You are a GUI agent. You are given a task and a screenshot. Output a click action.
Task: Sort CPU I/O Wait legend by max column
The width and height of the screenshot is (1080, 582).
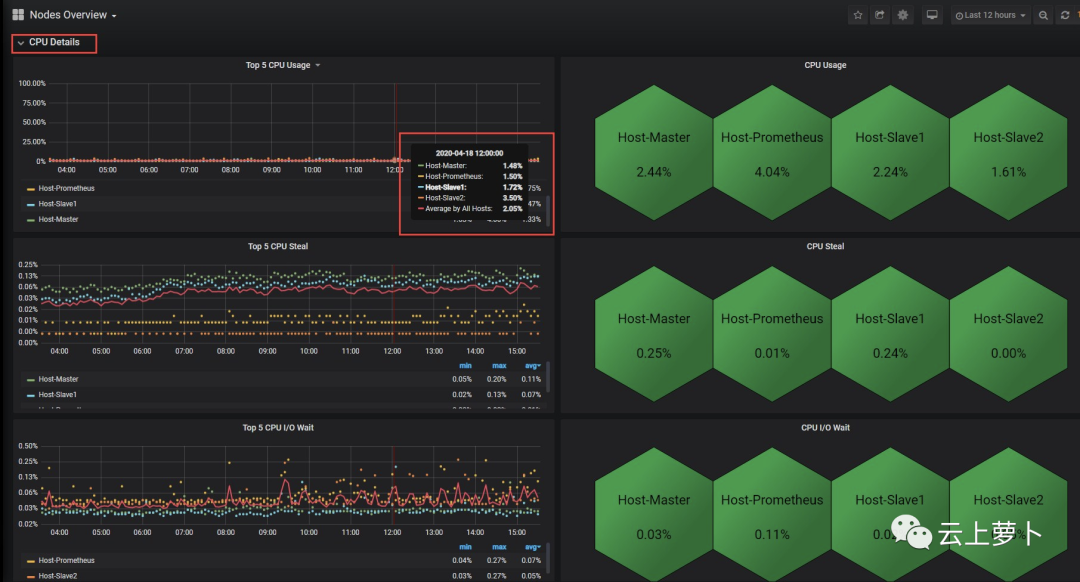(x=499, y=547)
